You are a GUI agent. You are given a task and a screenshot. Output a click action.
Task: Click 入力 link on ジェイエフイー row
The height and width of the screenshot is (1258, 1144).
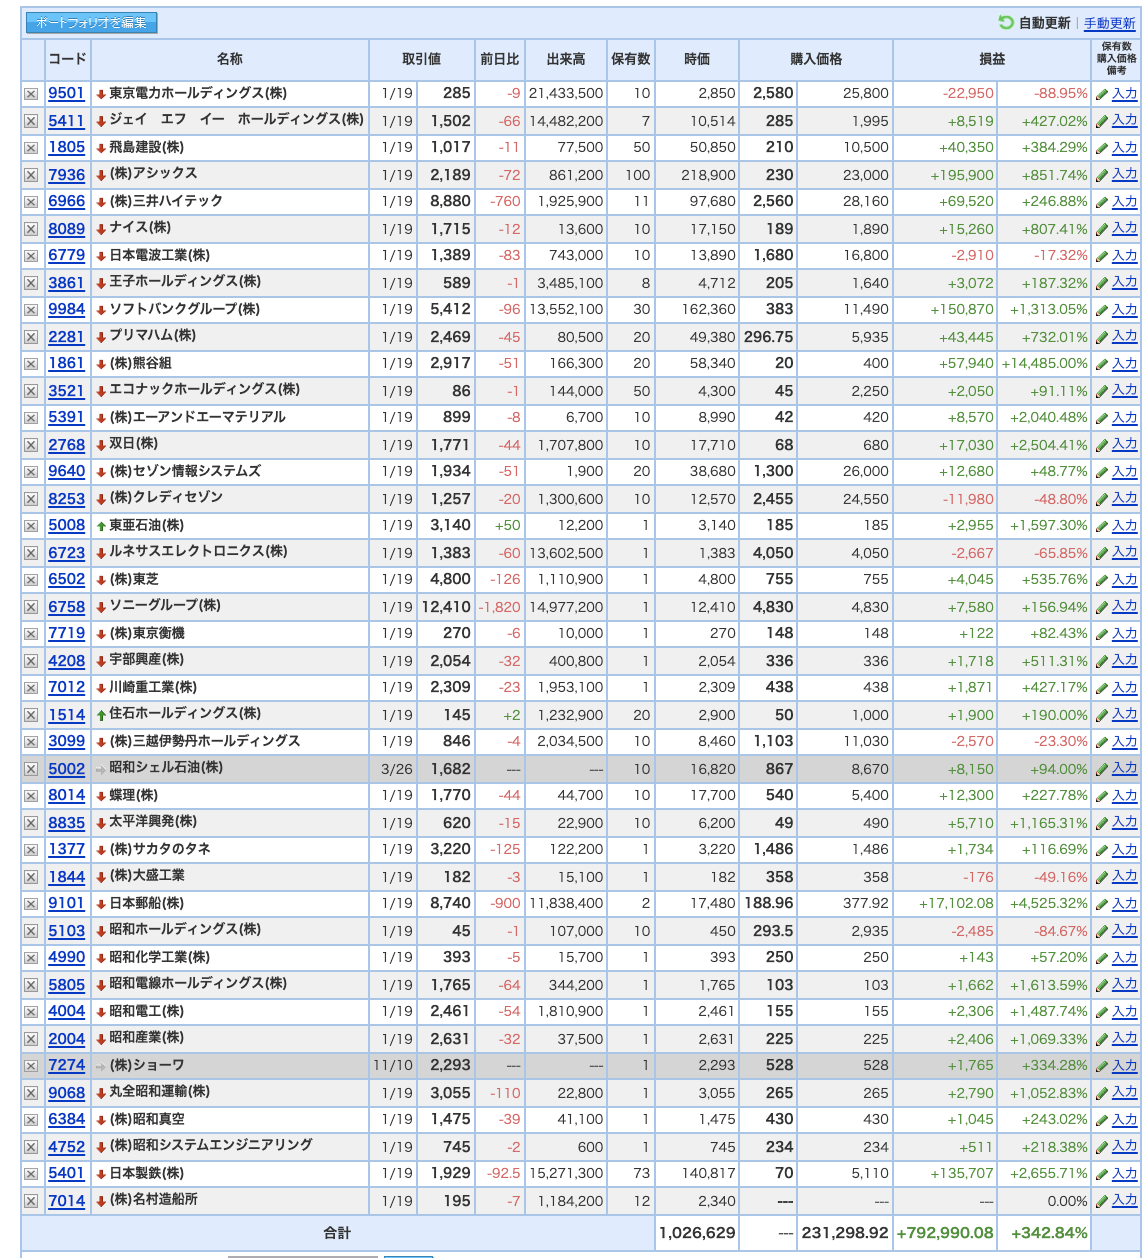pos(1124,120)
